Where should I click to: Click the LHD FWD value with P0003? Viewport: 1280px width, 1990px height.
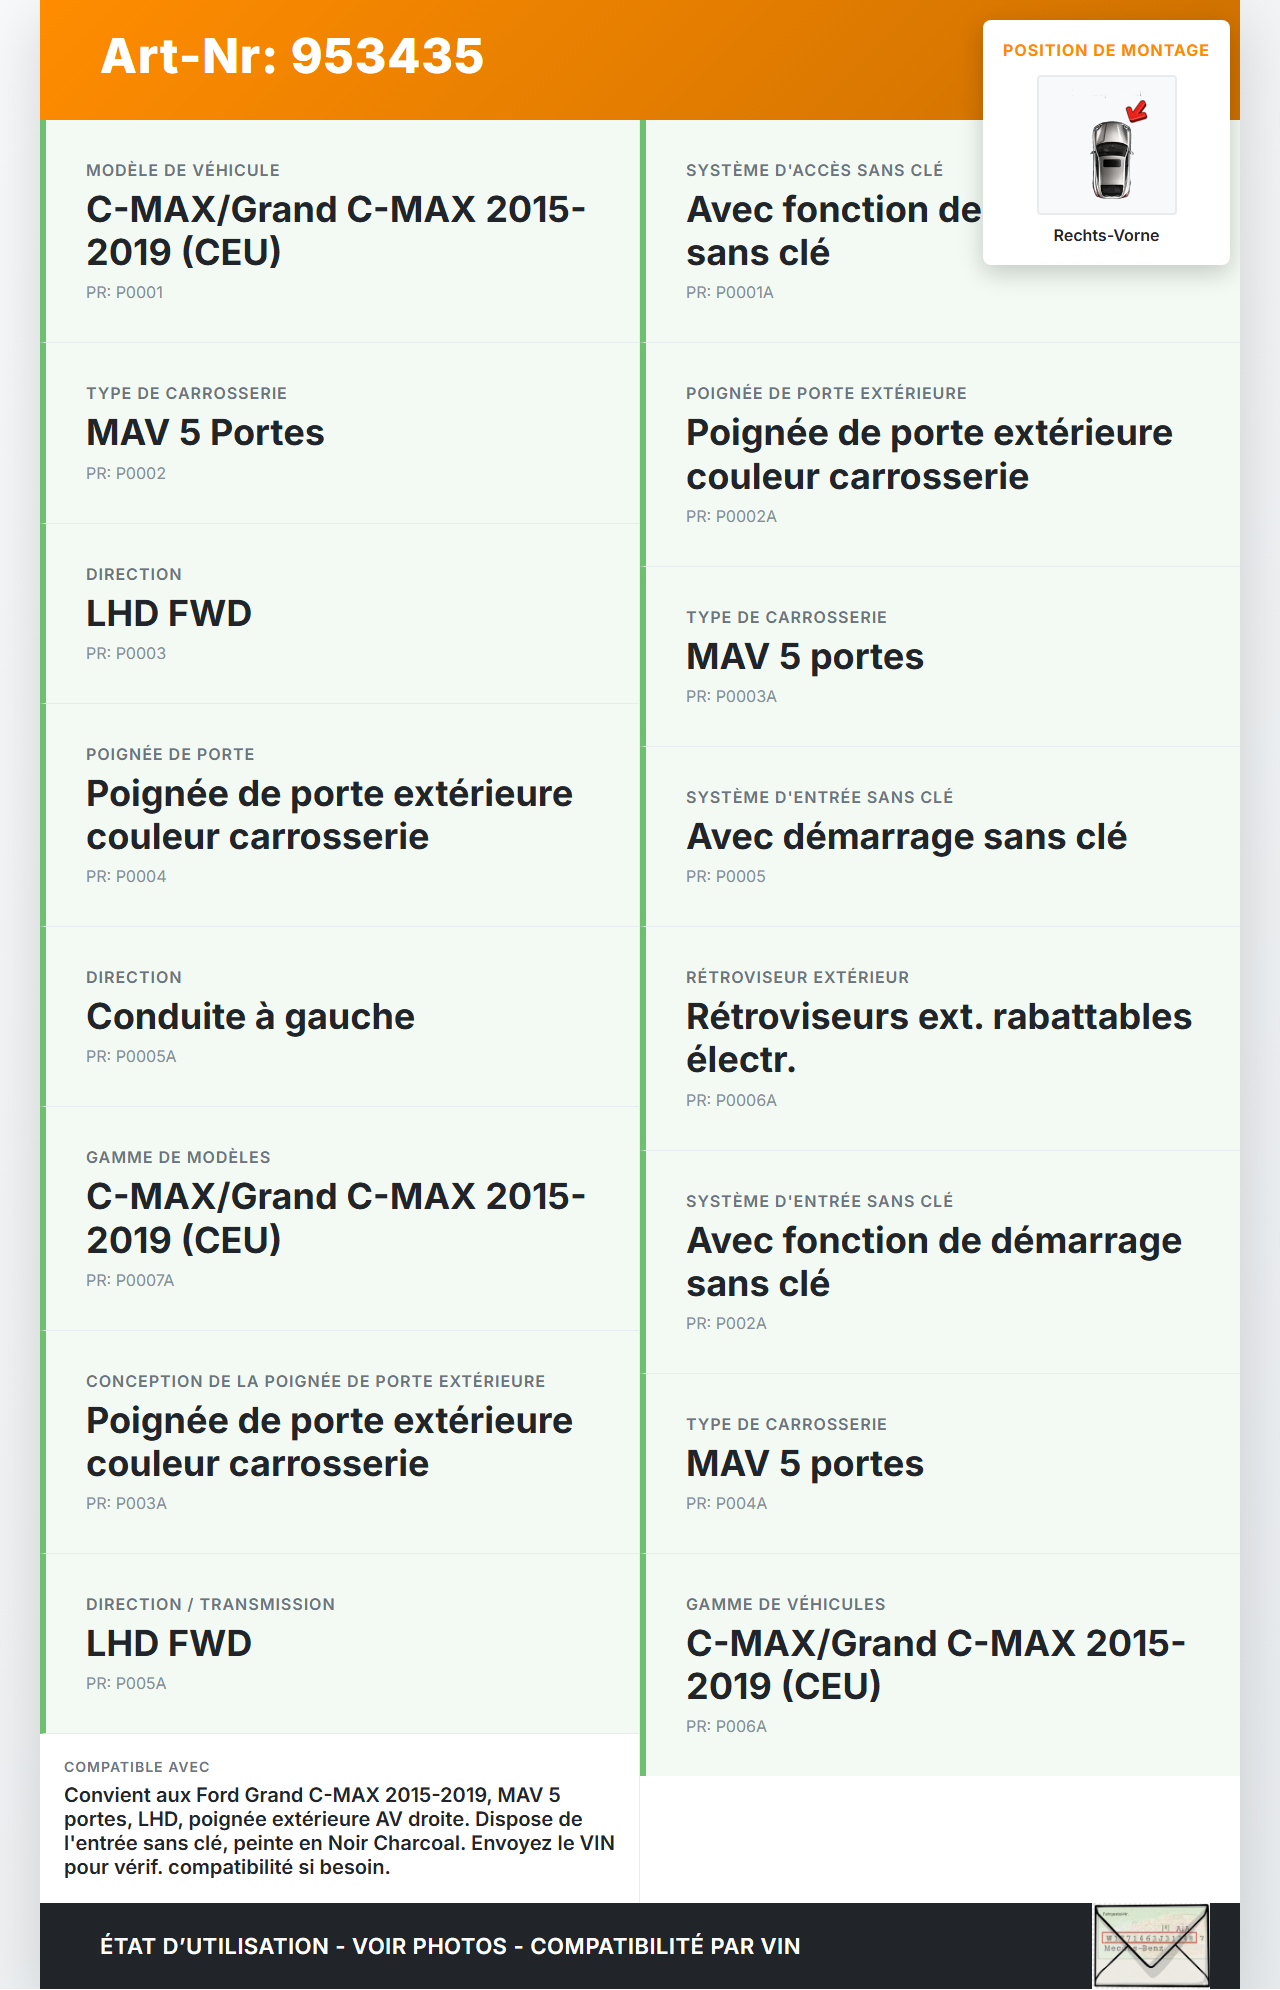169,613
